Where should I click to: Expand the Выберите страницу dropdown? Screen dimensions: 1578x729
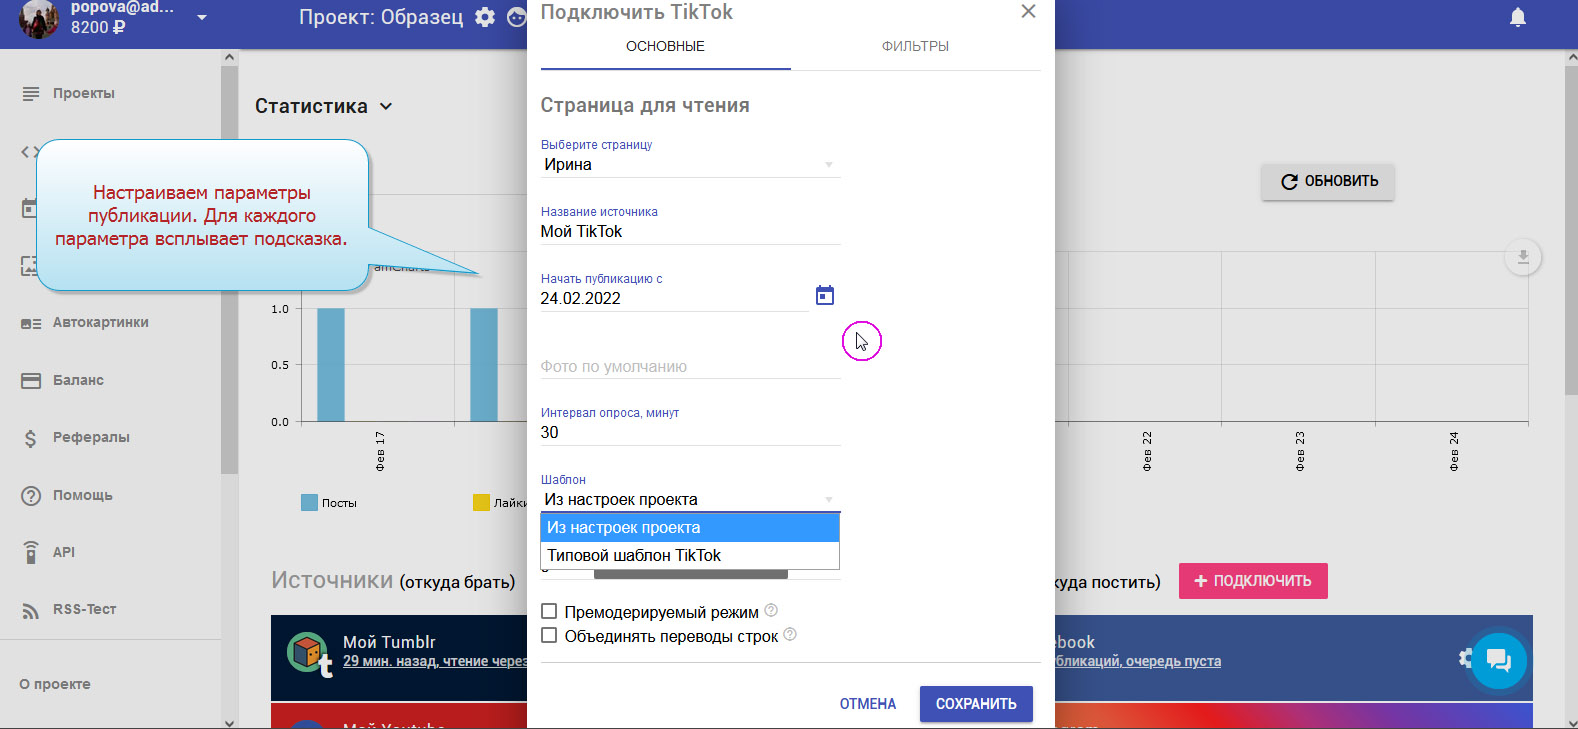pyautogui.click(x=690, y=165)
